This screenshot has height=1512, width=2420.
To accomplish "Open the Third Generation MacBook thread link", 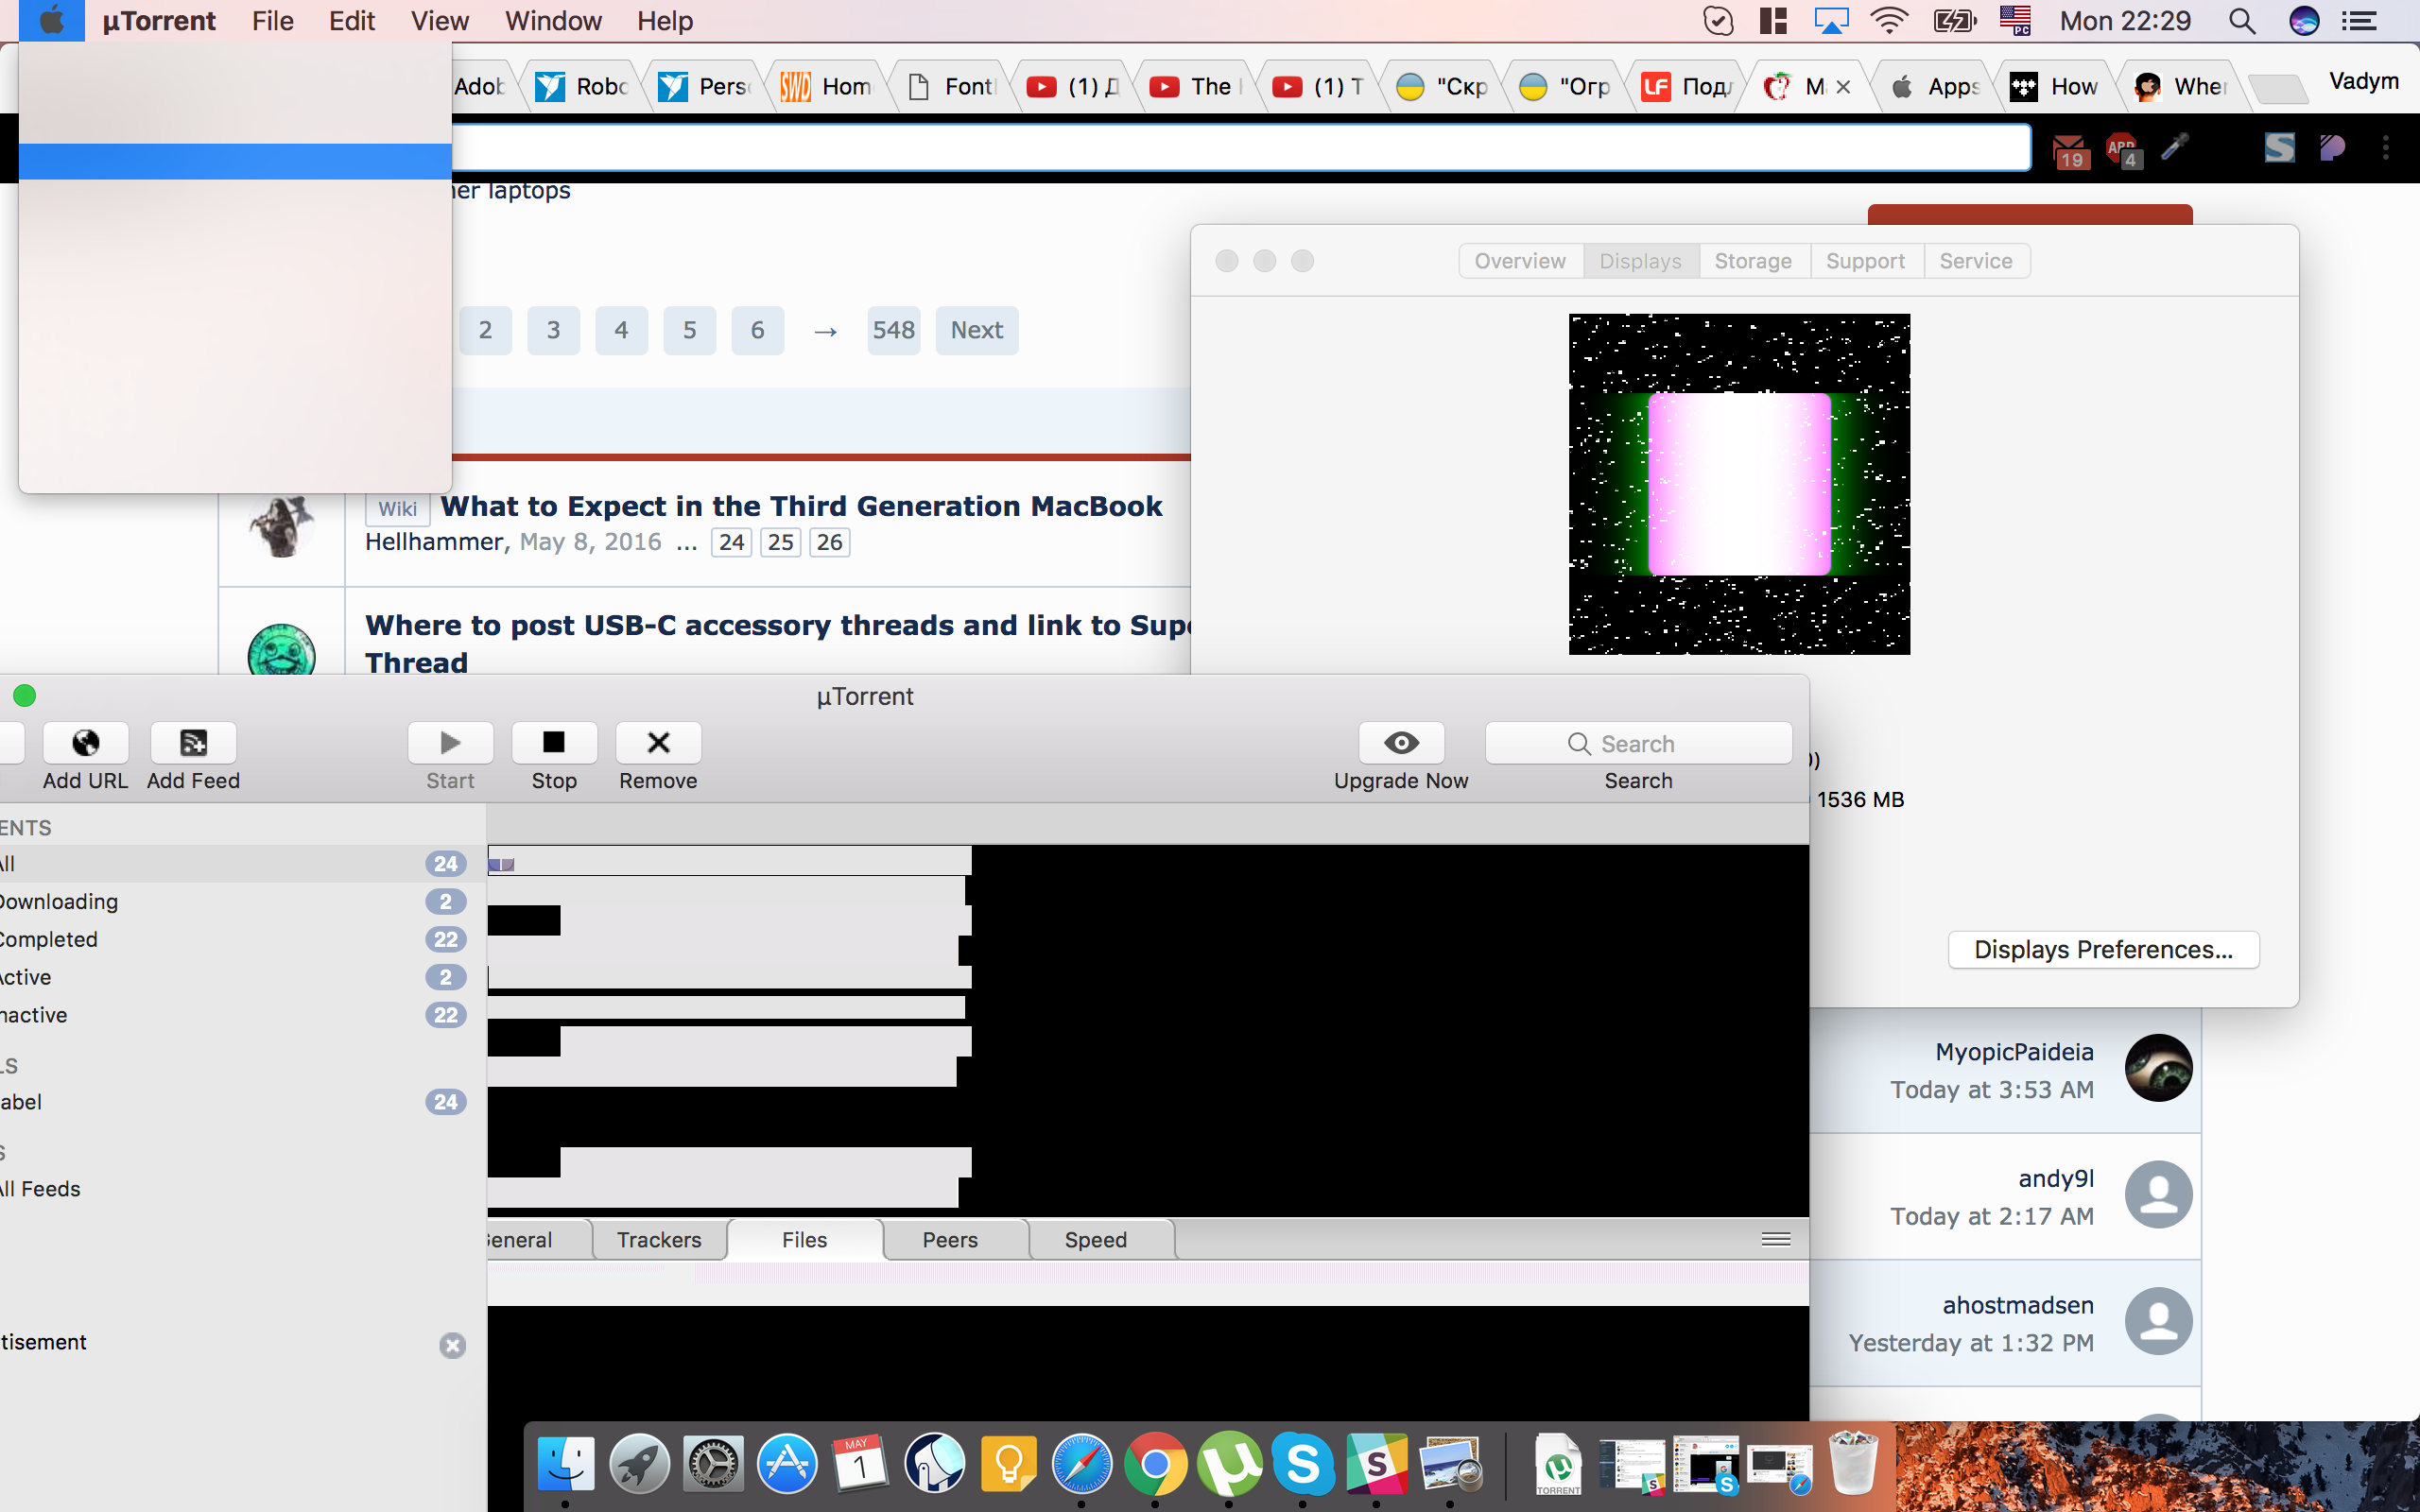I will (801, 506).
